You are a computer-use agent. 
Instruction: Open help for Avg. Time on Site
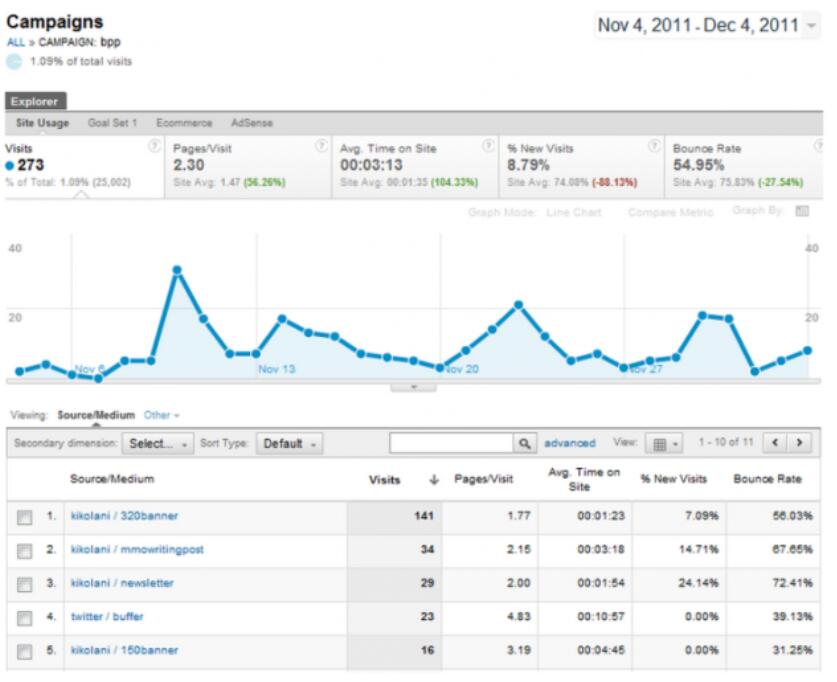coord(488,146)
